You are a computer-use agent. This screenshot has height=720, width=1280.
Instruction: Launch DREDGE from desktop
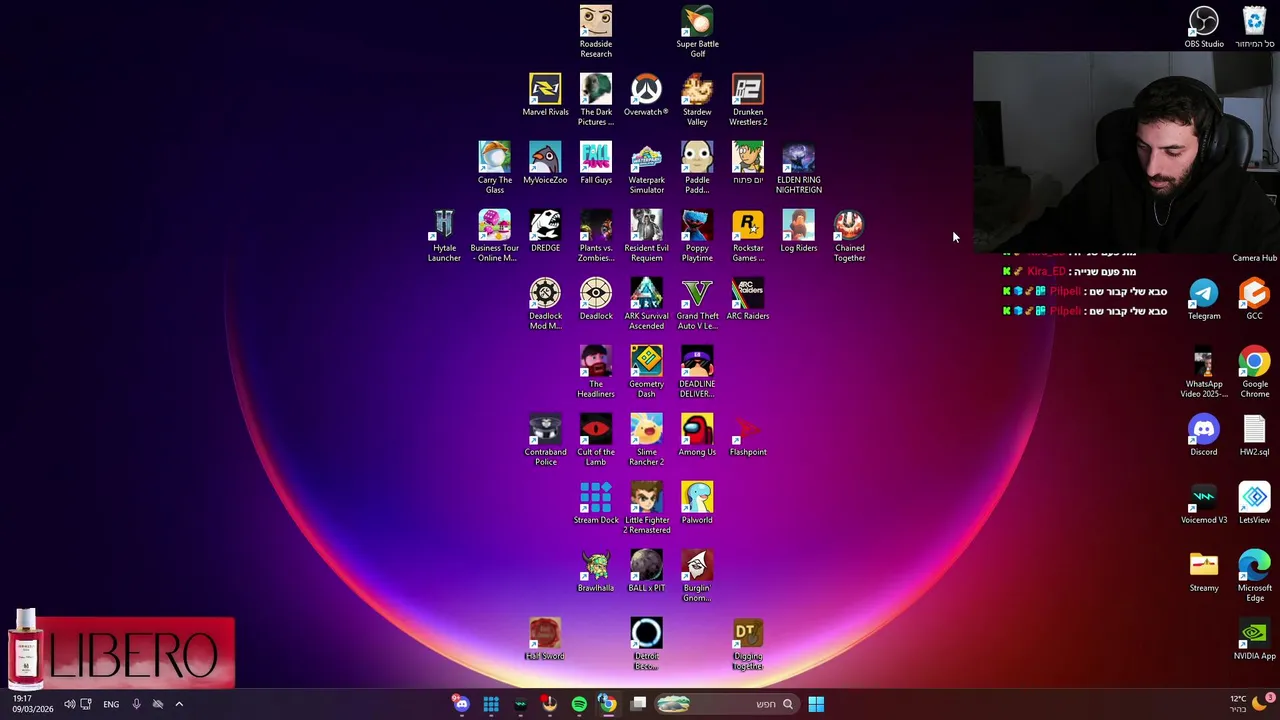(545, 231)
